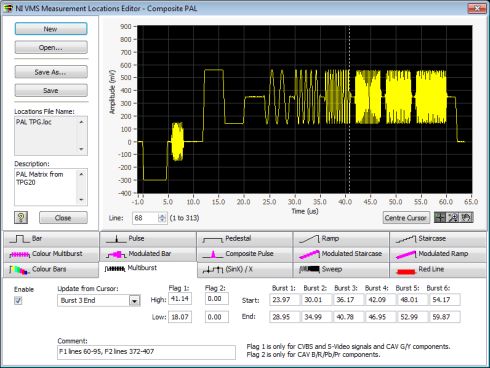Screen dimensions: 490x368
Task: Open the Red Line tab
Action: click(438, 269)
